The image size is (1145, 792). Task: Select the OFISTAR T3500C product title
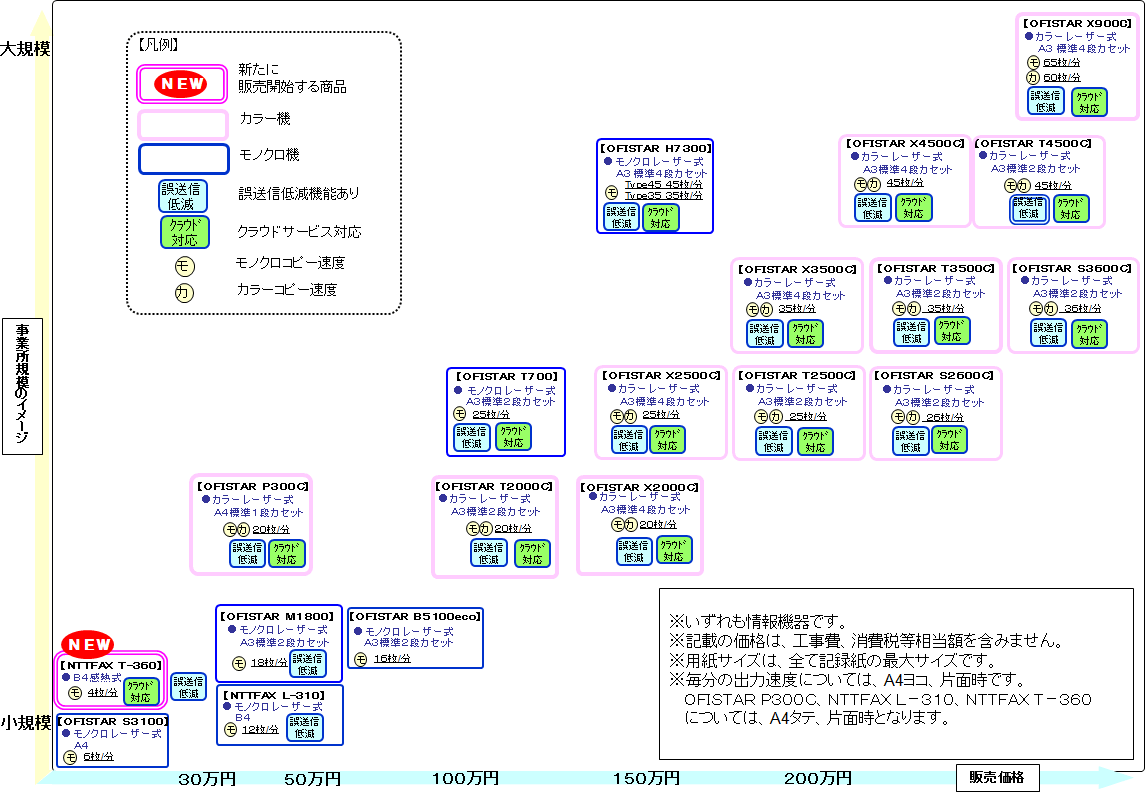click(935, 269)
